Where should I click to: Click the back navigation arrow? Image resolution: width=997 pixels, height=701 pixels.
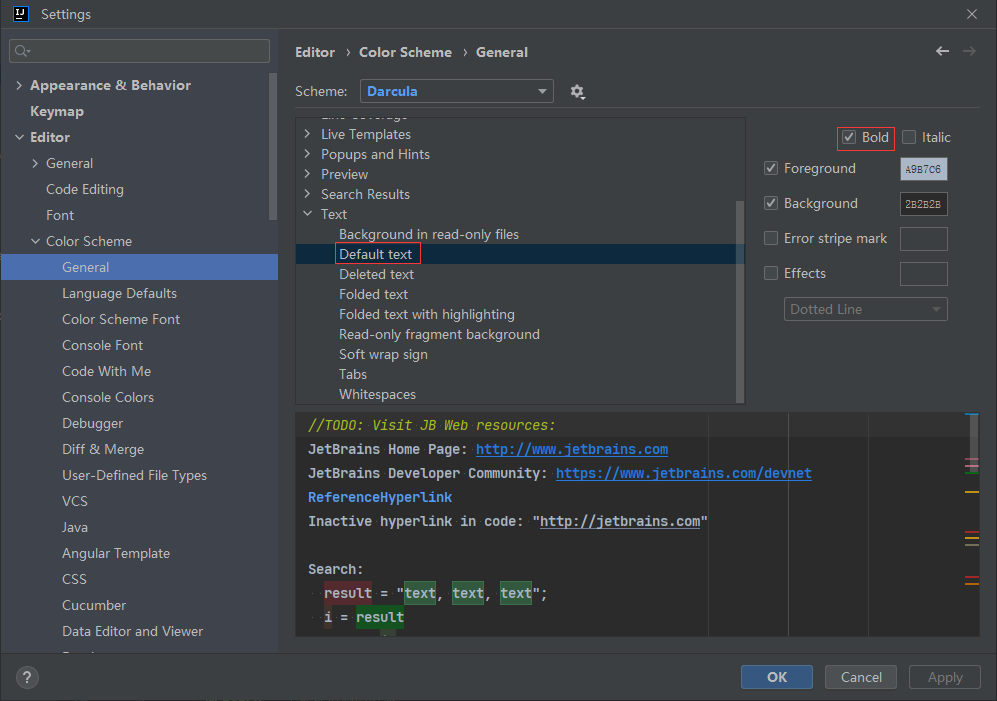coord(942,51)
